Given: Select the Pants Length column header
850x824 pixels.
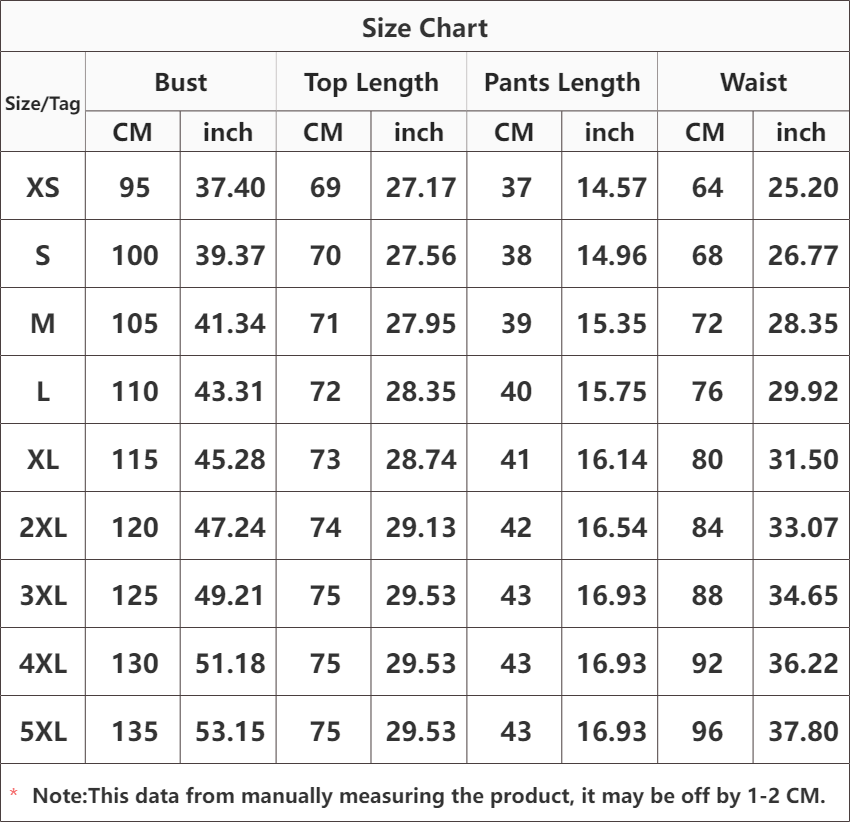Looking at the screenshot, I should pyautogui.click(x=562, y=83).
